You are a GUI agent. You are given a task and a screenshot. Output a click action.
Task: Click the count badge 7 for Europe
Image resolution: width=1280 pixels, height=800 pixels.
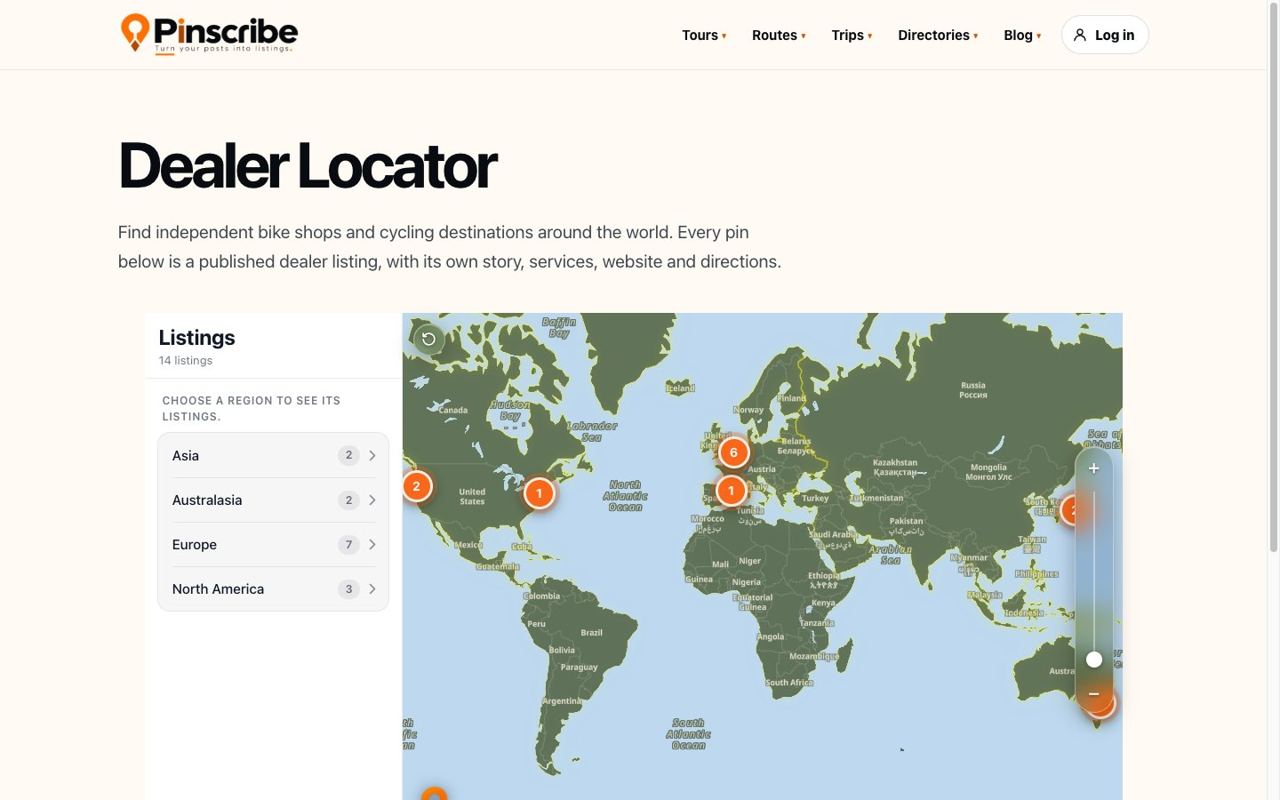348,544
